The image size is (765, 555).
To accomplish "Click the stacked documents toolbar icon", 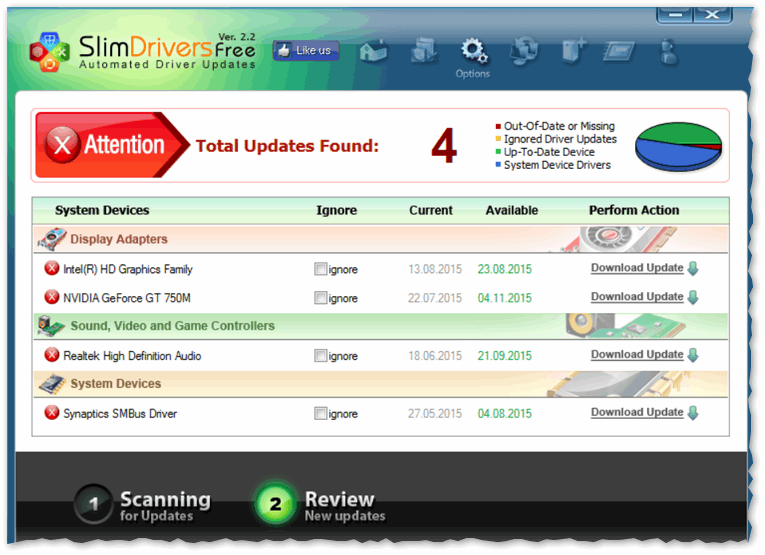I will tap(423, 51).
